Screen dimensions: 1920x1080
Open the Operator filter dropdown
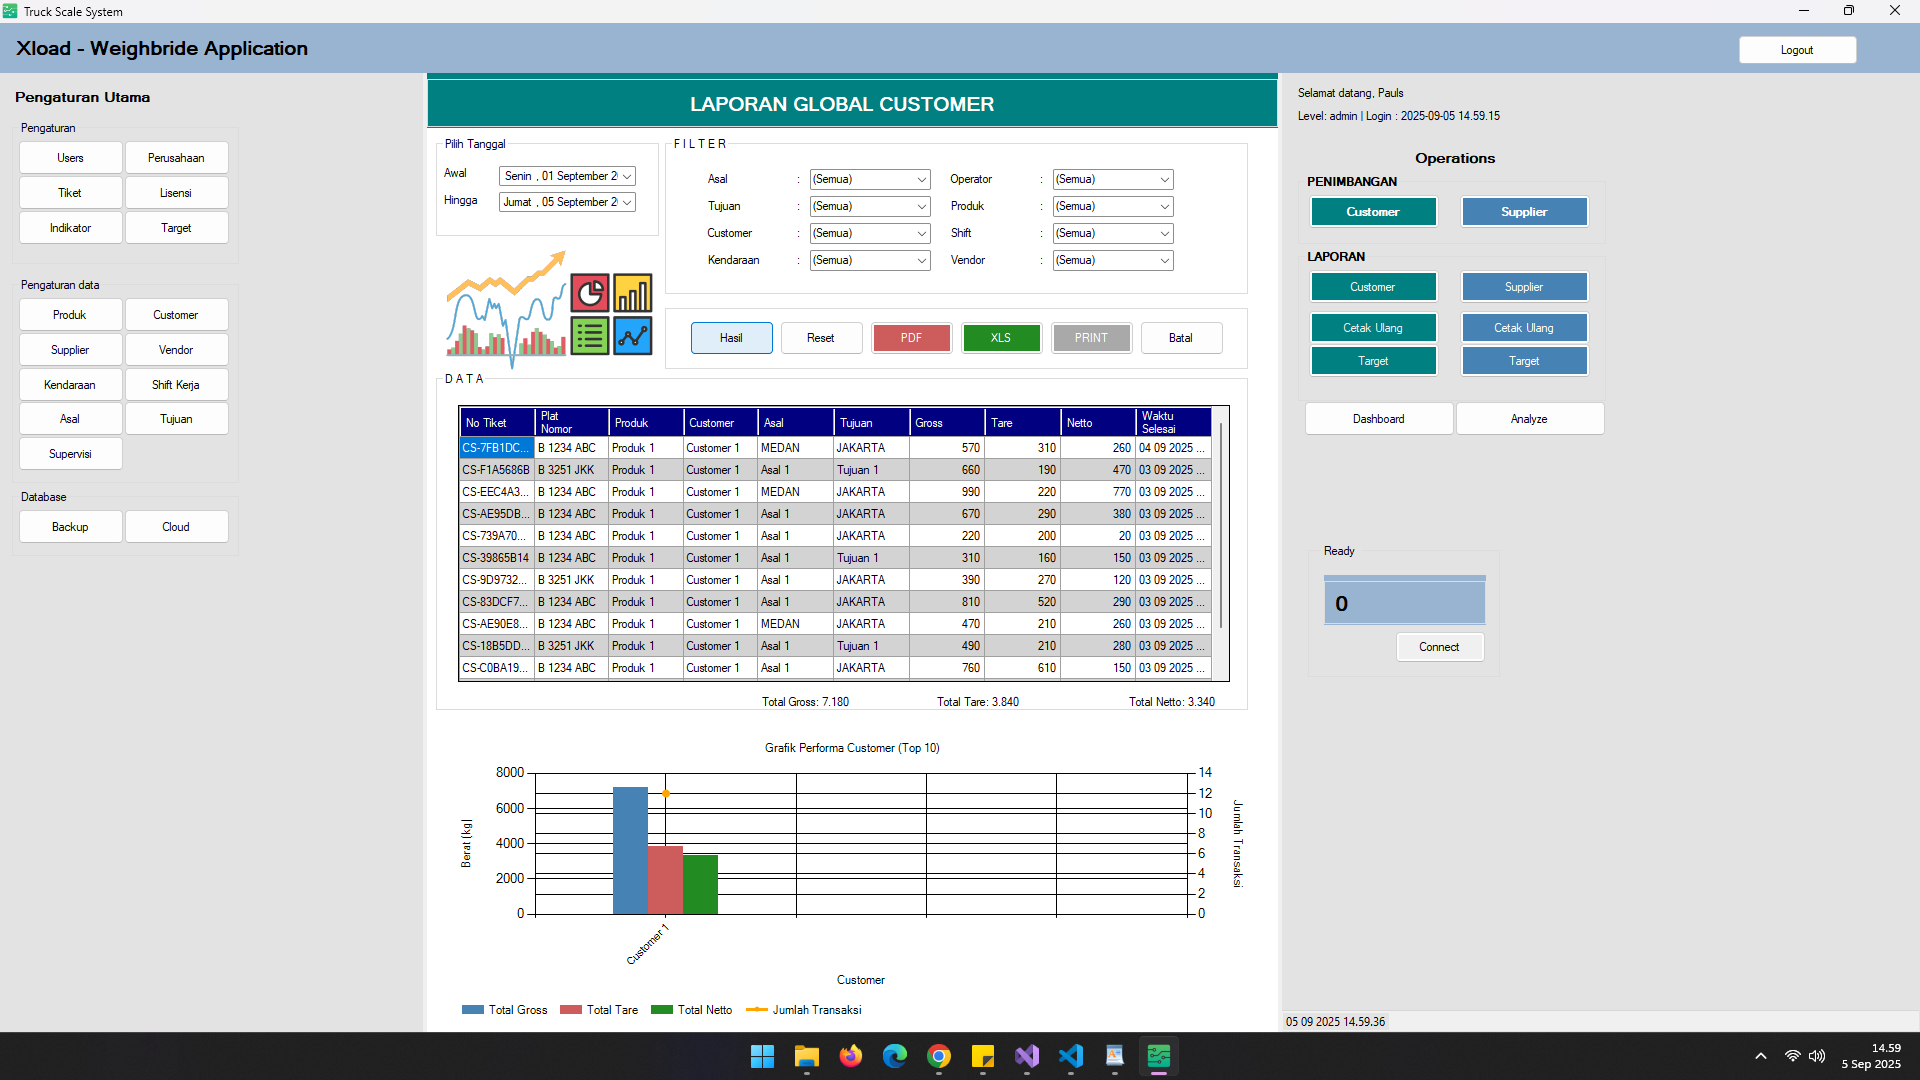(x=1164, y=180)
